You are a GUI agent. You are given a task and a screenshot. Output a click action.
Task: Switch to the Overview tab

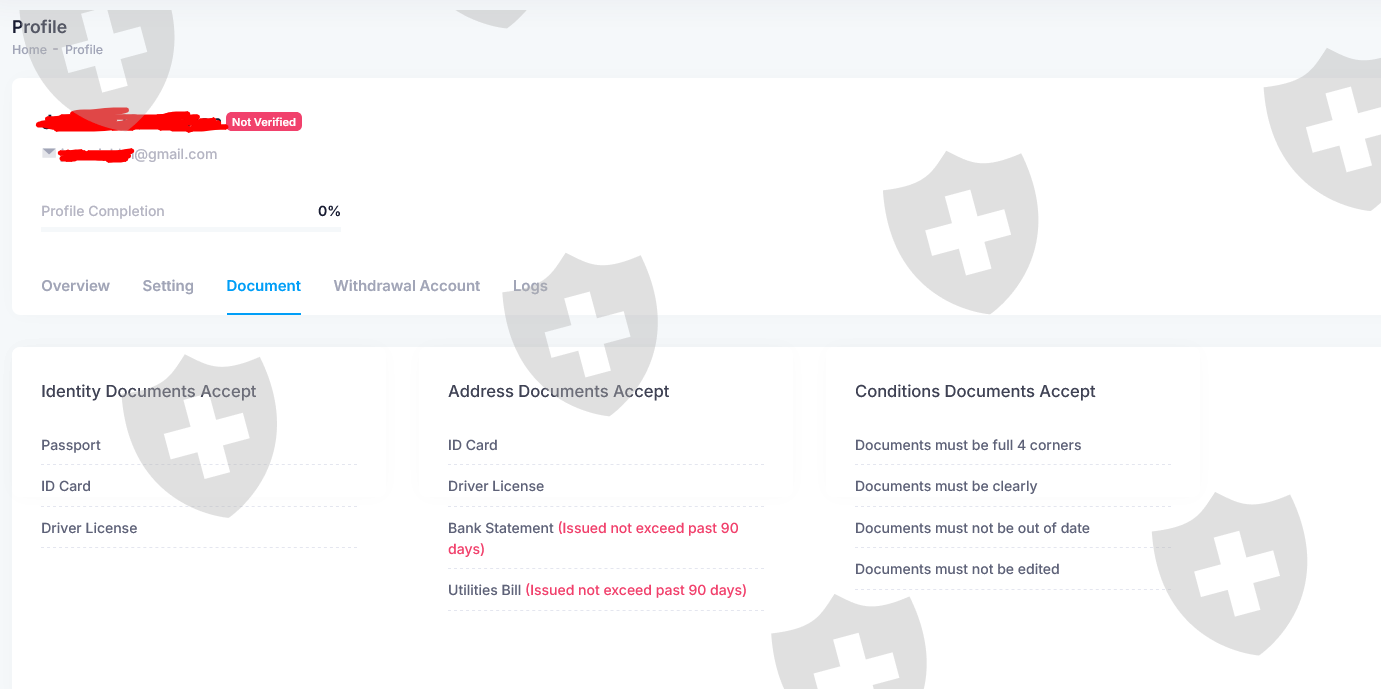point(75,286)
